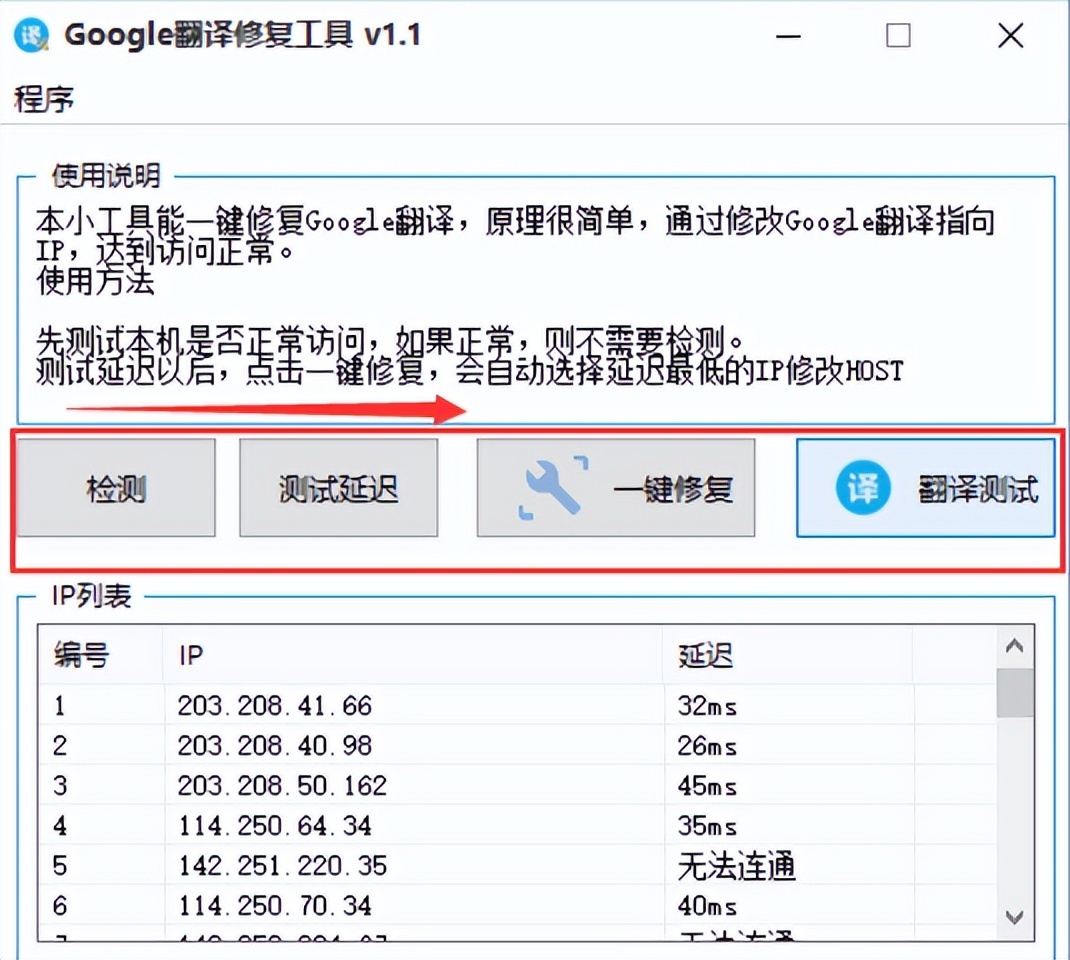The height and width of the screenshot is (960, 1070).
Task: Select IP row 203.208.40.98
Action: click(x=517, y=746)
